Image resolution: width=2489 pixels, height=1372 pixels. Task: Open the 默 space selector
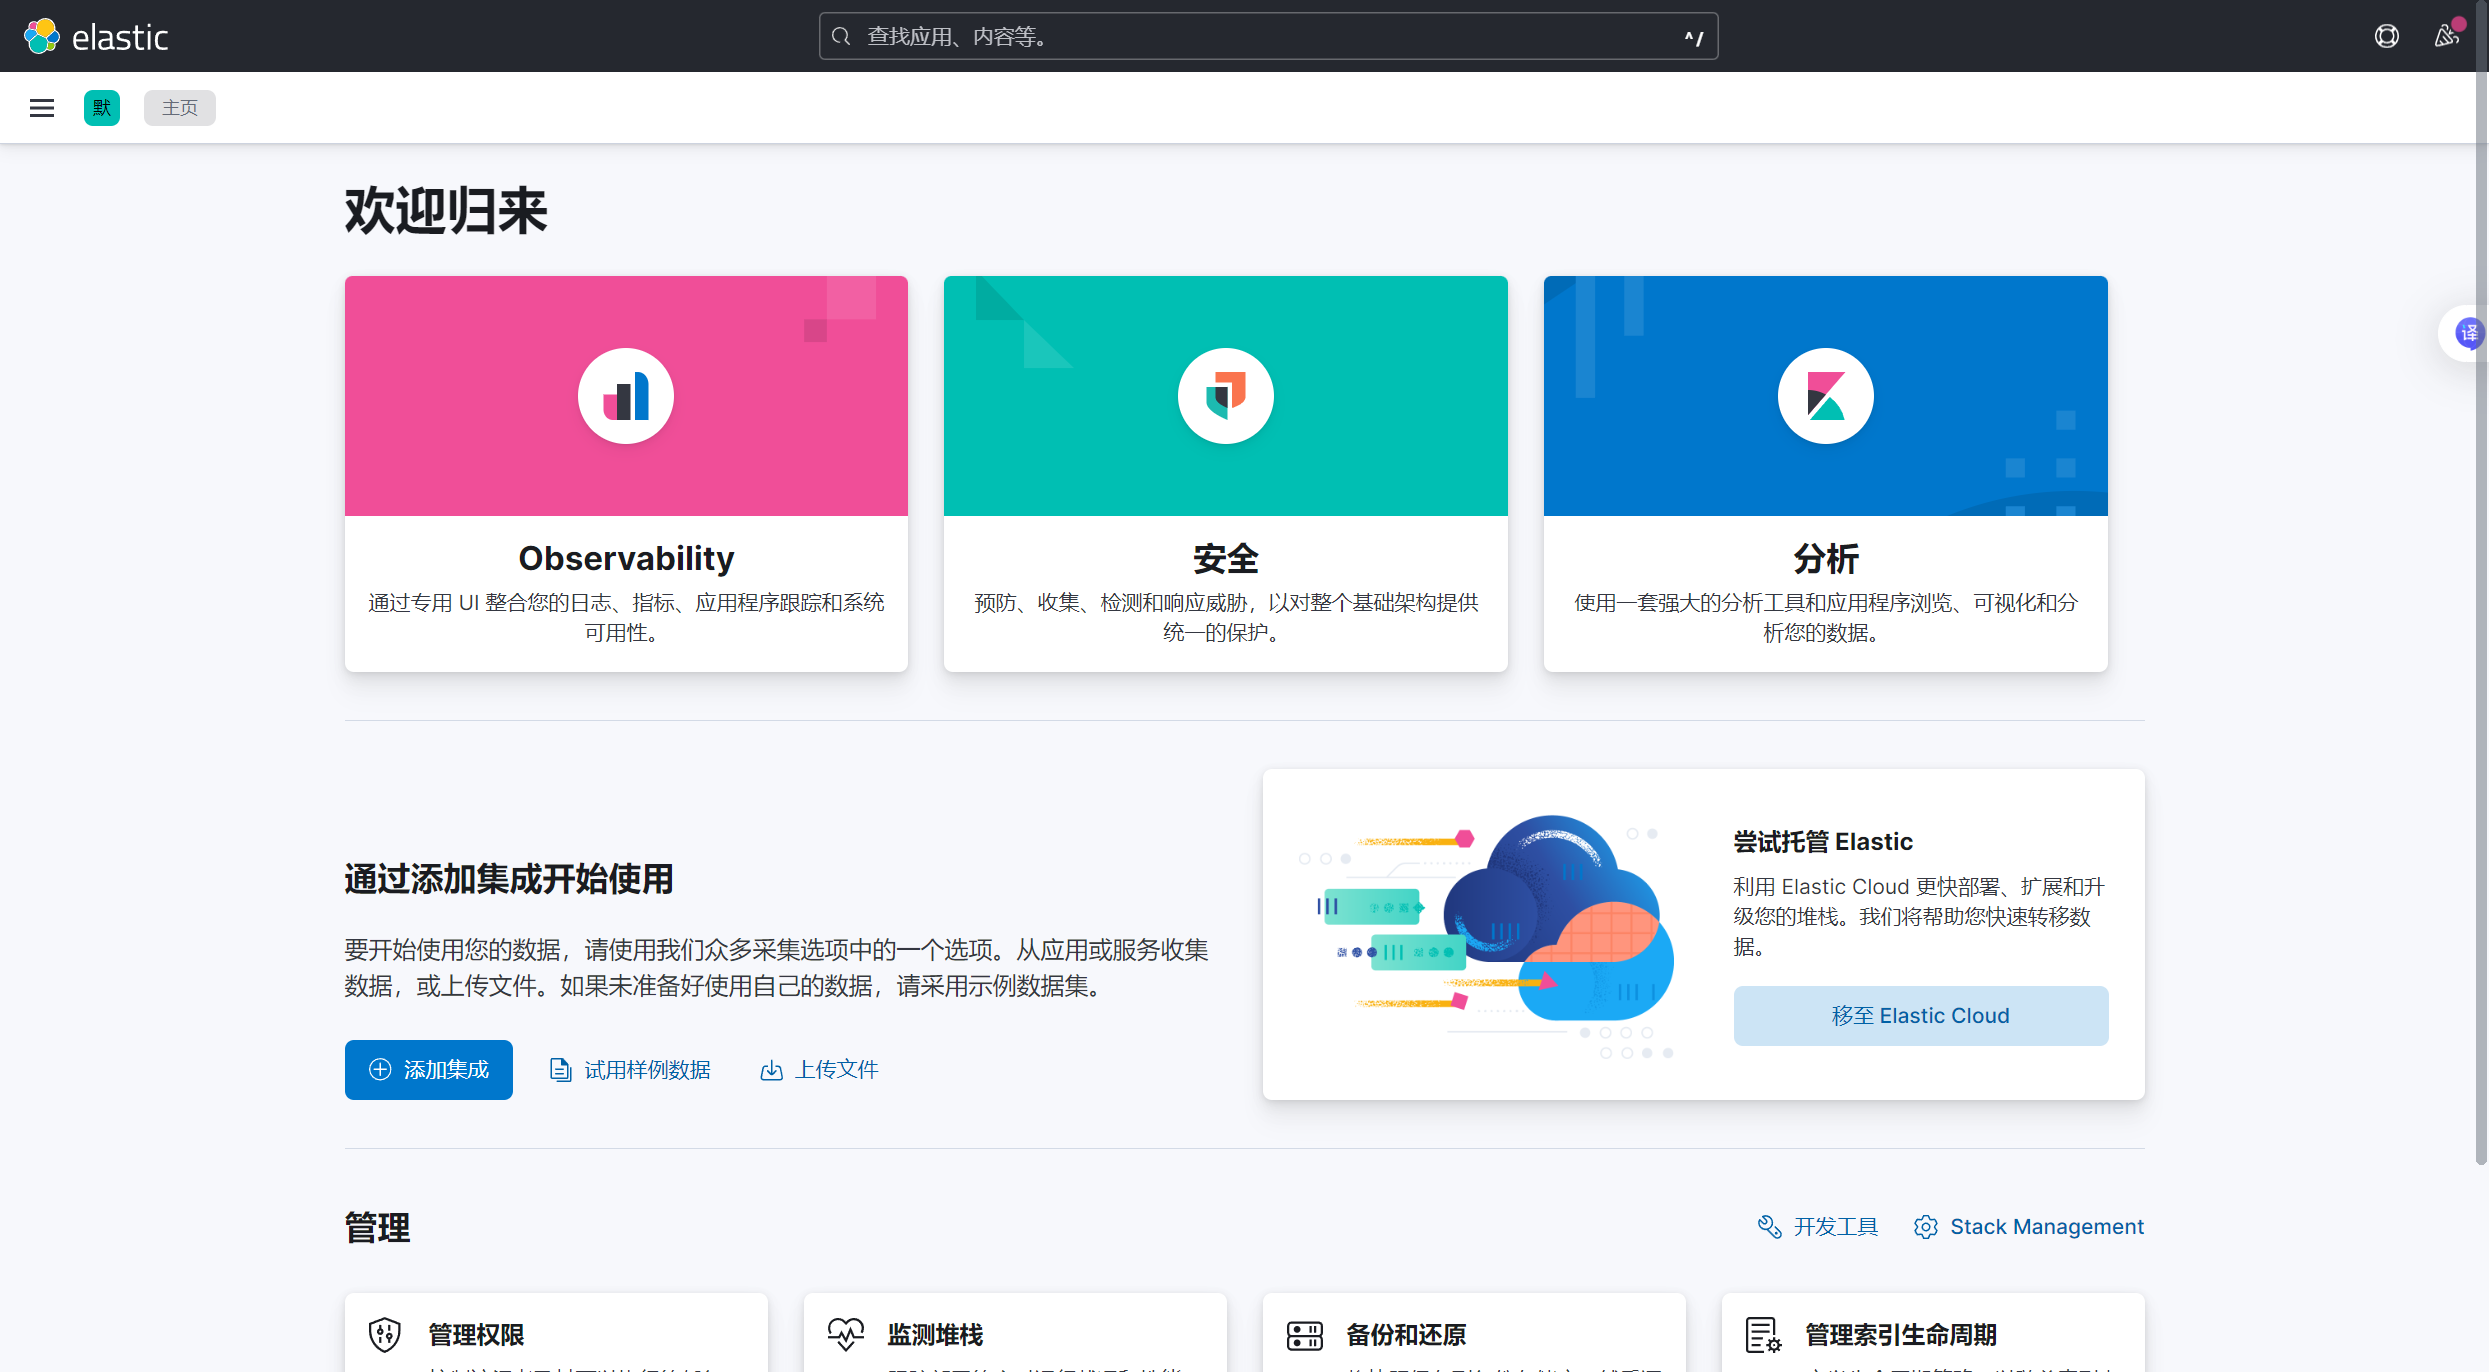click(x=102, y=108)
